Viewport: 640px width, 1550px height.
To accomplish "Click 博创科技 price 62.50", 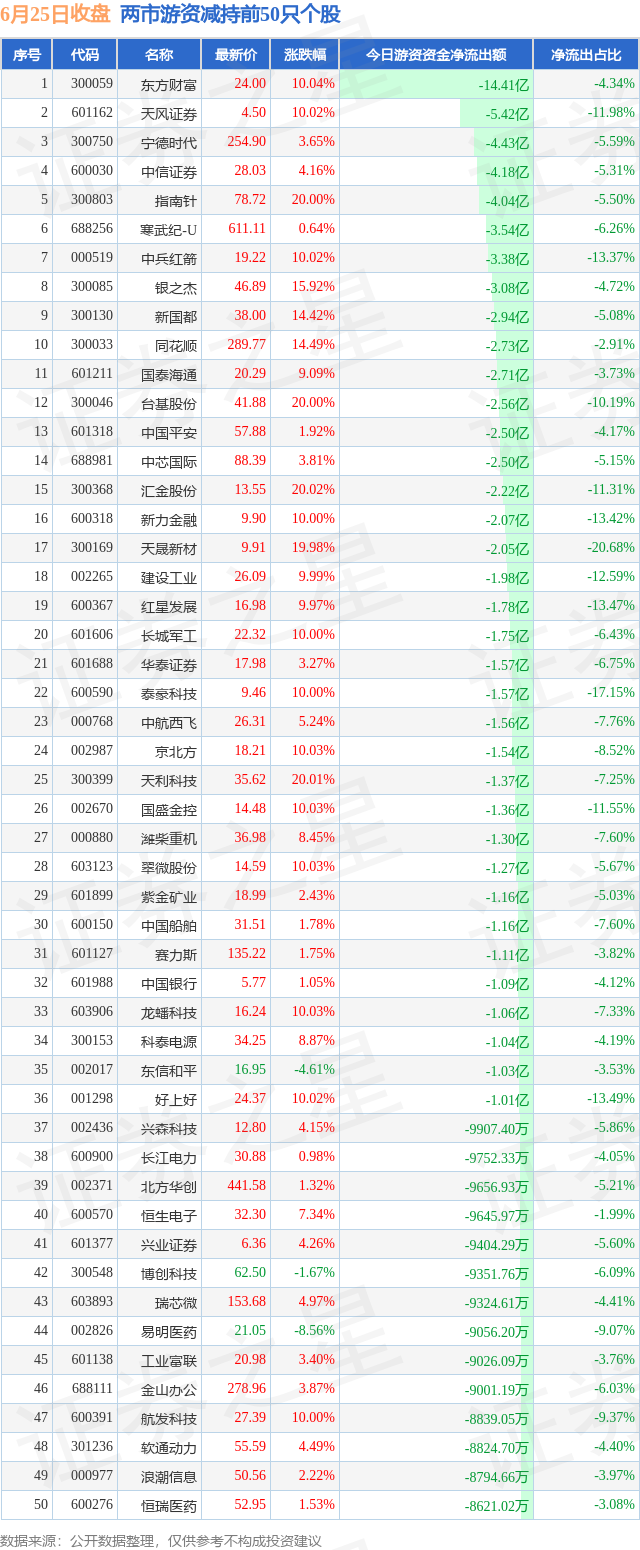I will point(248,1274).
